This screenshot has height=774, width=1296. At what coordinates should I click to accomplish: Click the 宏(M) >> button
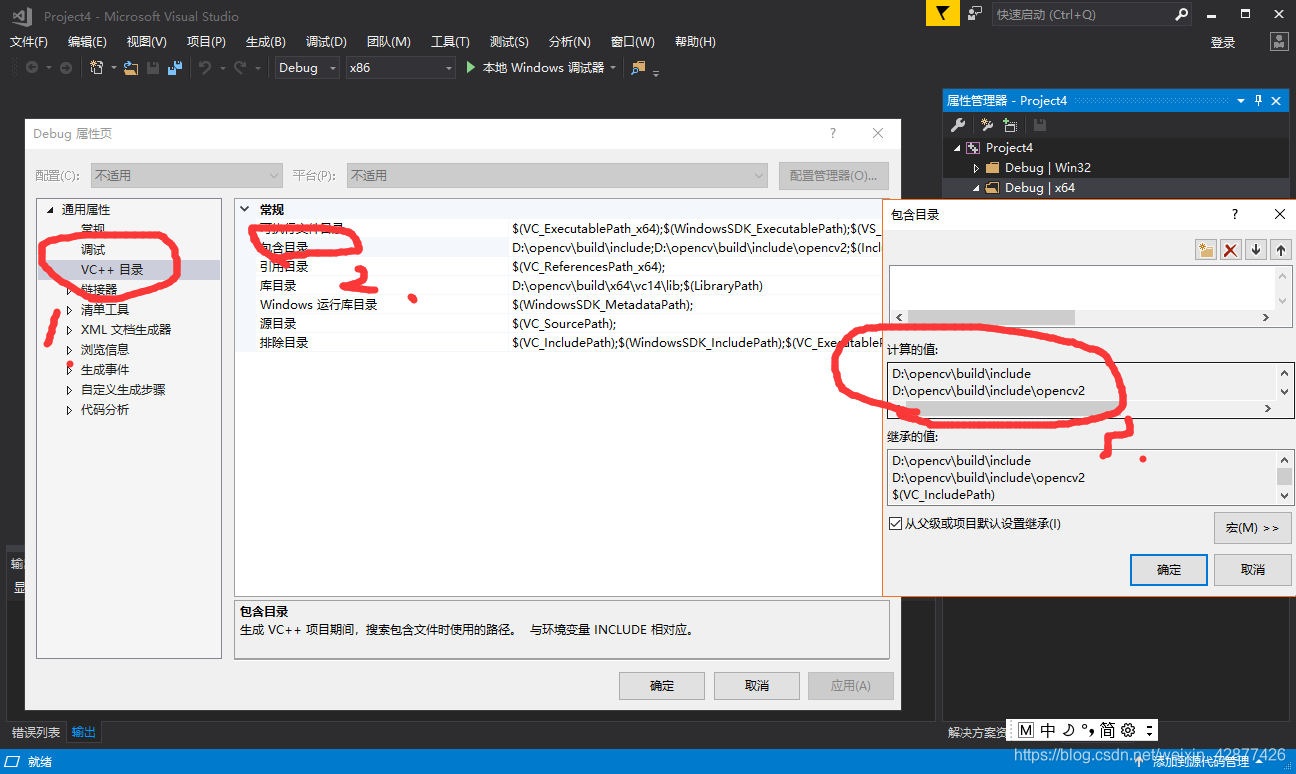tap(1253, 528)
